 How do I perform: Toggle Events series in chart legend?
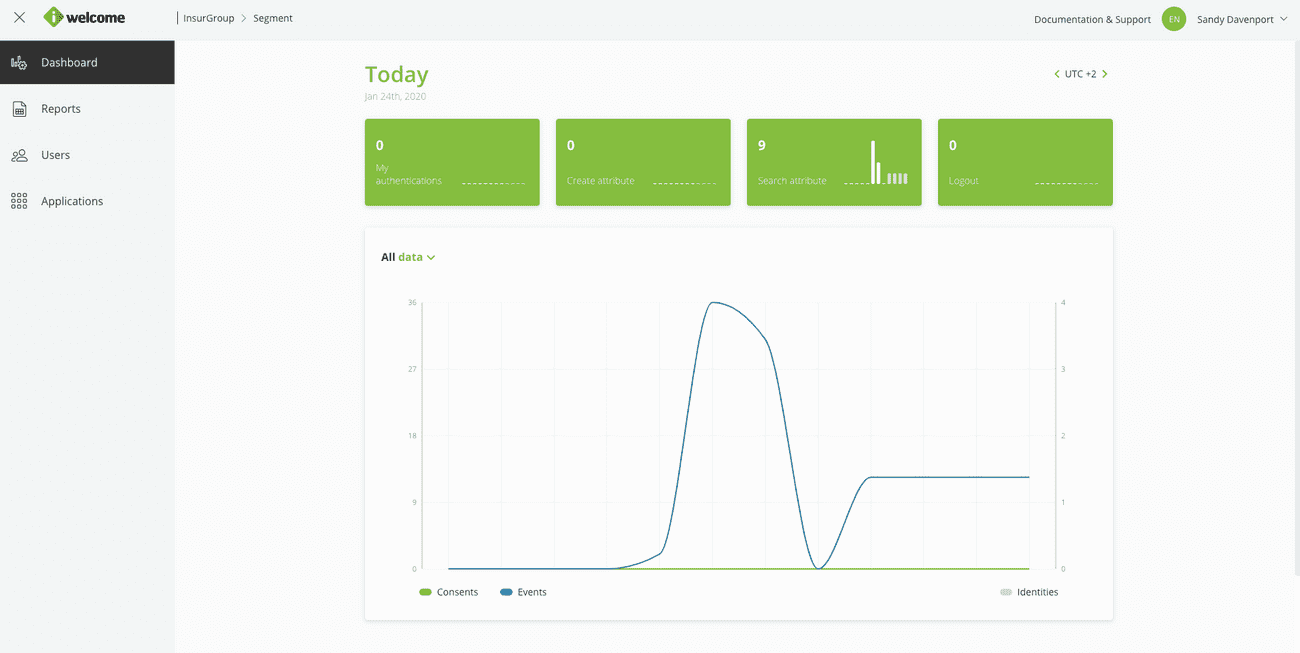pyautogui.click(x=523, y=592)
